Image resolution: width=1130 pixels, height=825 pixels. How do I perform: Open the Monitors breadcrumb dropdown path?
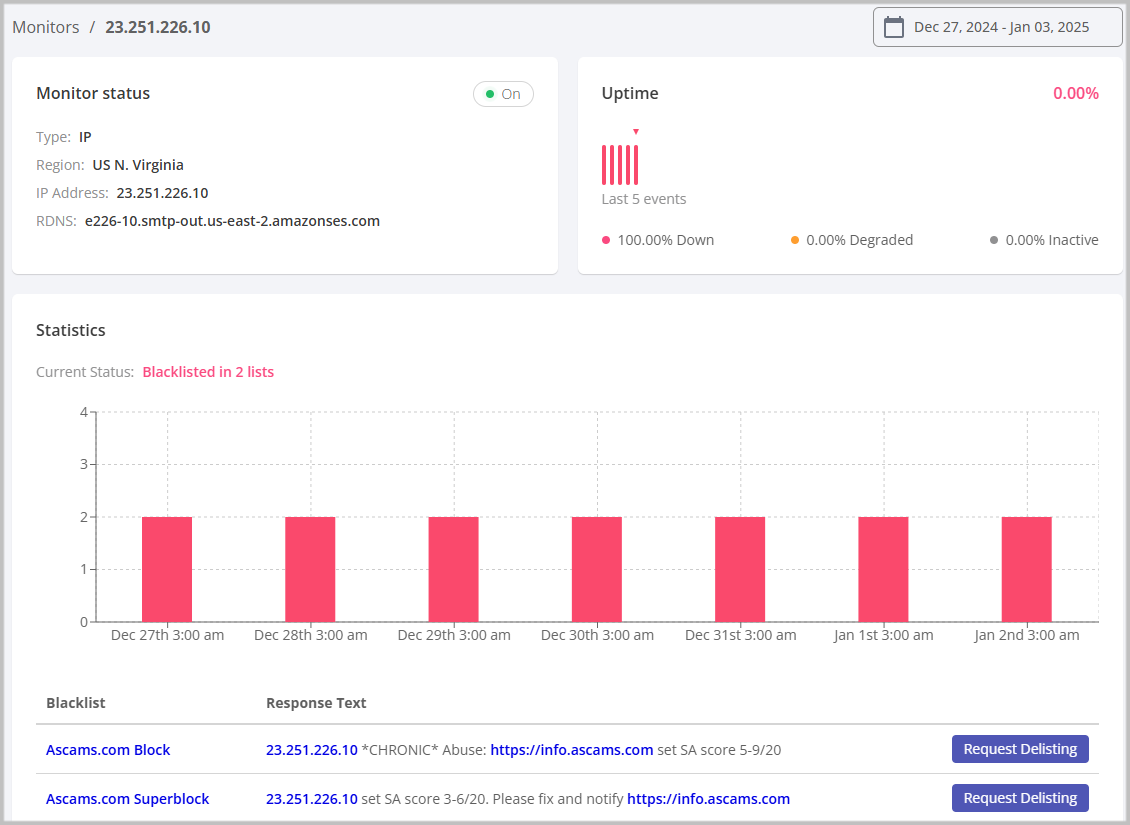pos(45,27)
